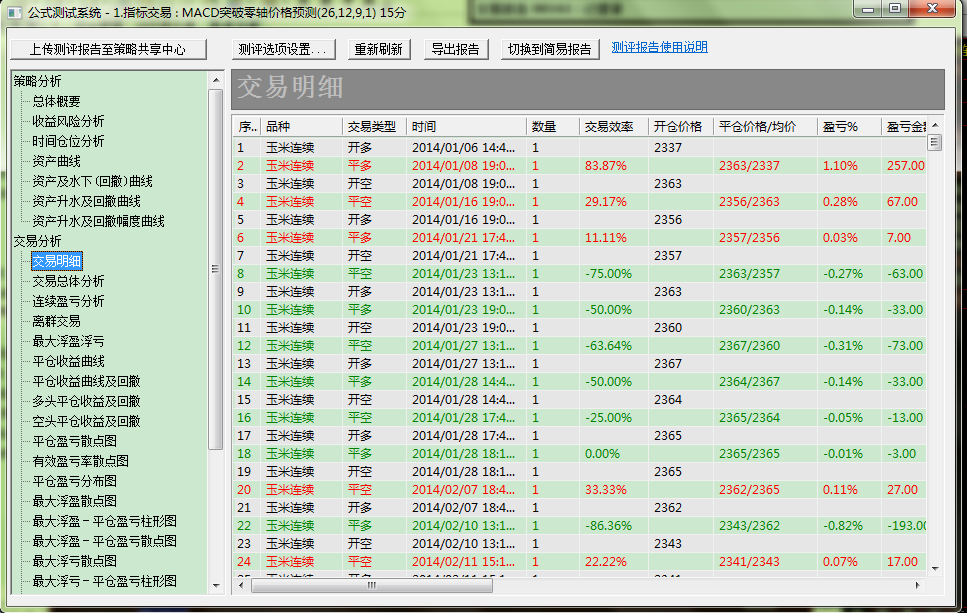This screenshot has width=967, height=613.
Task: Switch to simple report via 切换到简易报告
Action: click(549, 49)
